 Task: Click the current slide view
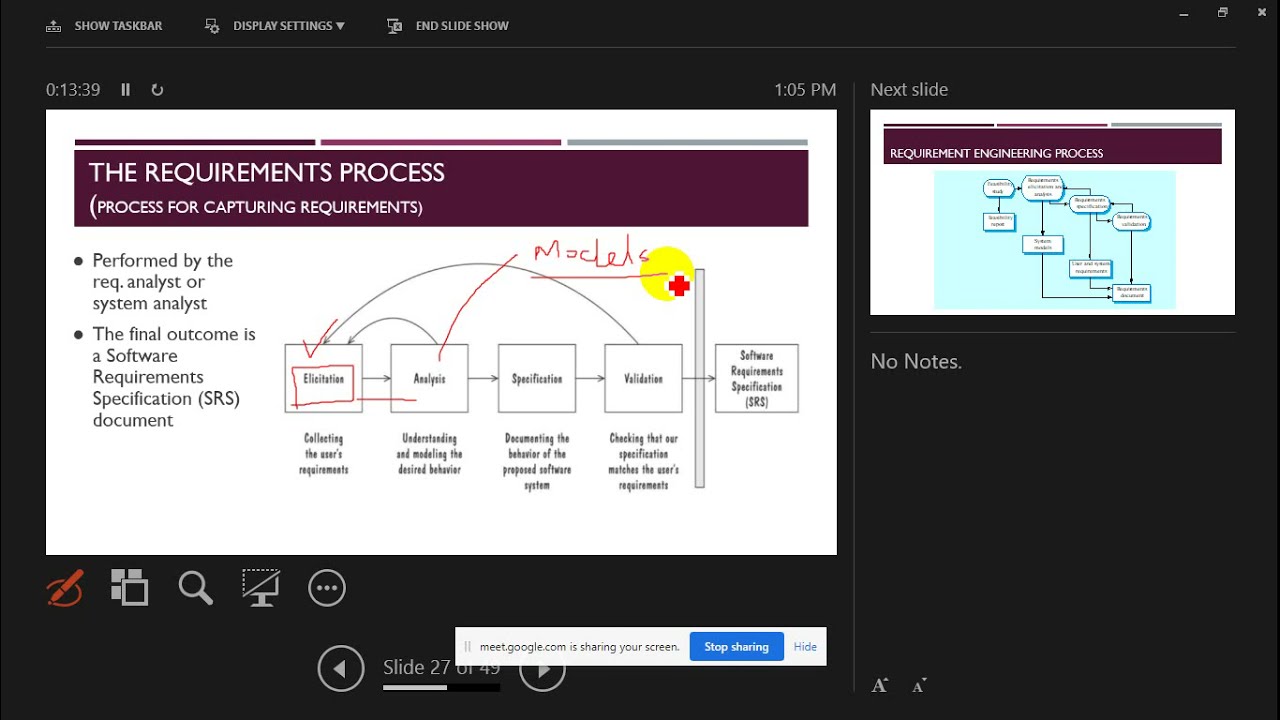click(x=441, y=332)
